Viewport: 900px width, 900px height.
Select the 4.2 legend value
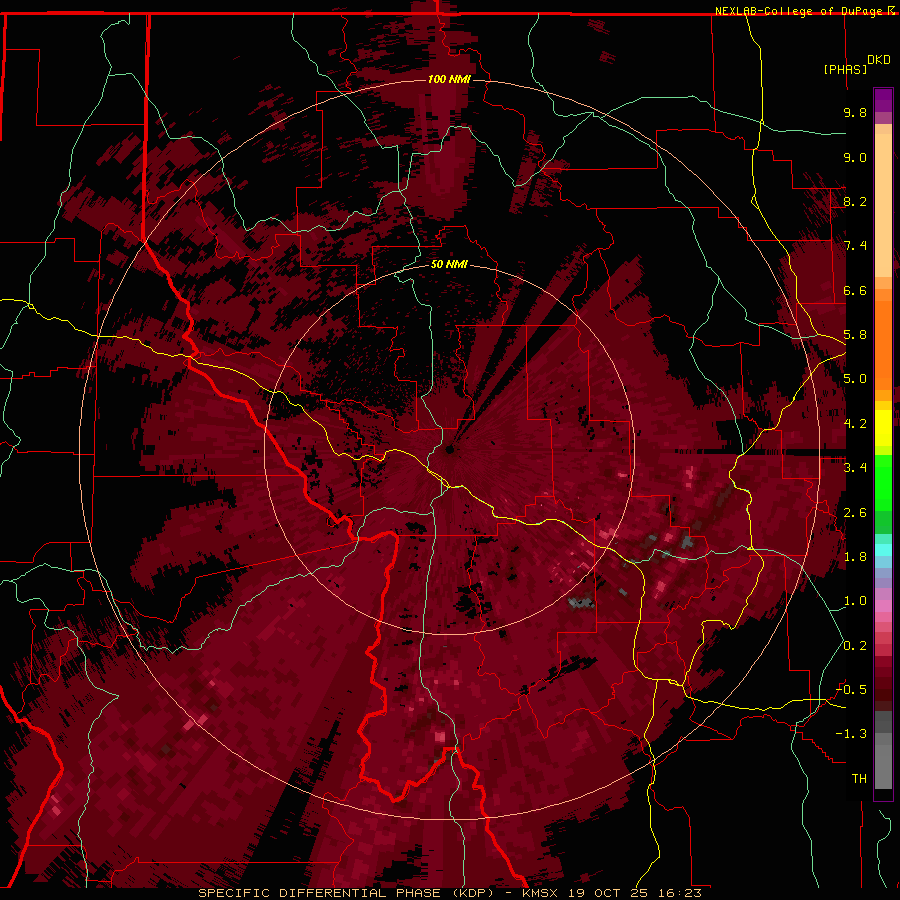[855, 424]
